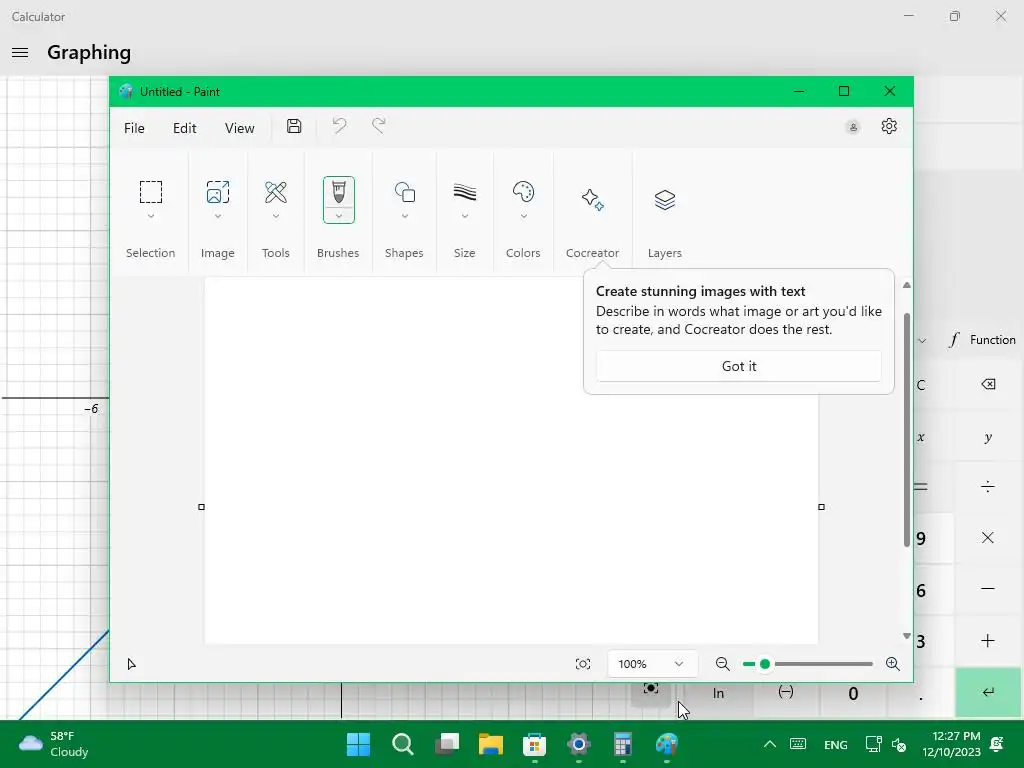Click the Calculator ln key
Viewport: 1024px width, 768px height.
pyautogui.click(x=718, y=694)
